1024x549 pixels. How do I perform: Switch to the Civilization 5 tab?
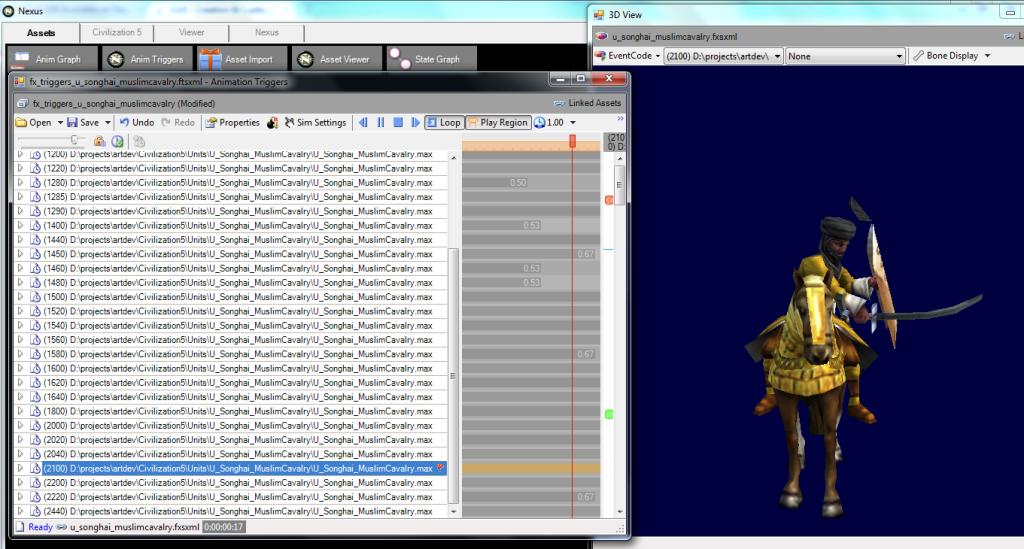point(116,32)
